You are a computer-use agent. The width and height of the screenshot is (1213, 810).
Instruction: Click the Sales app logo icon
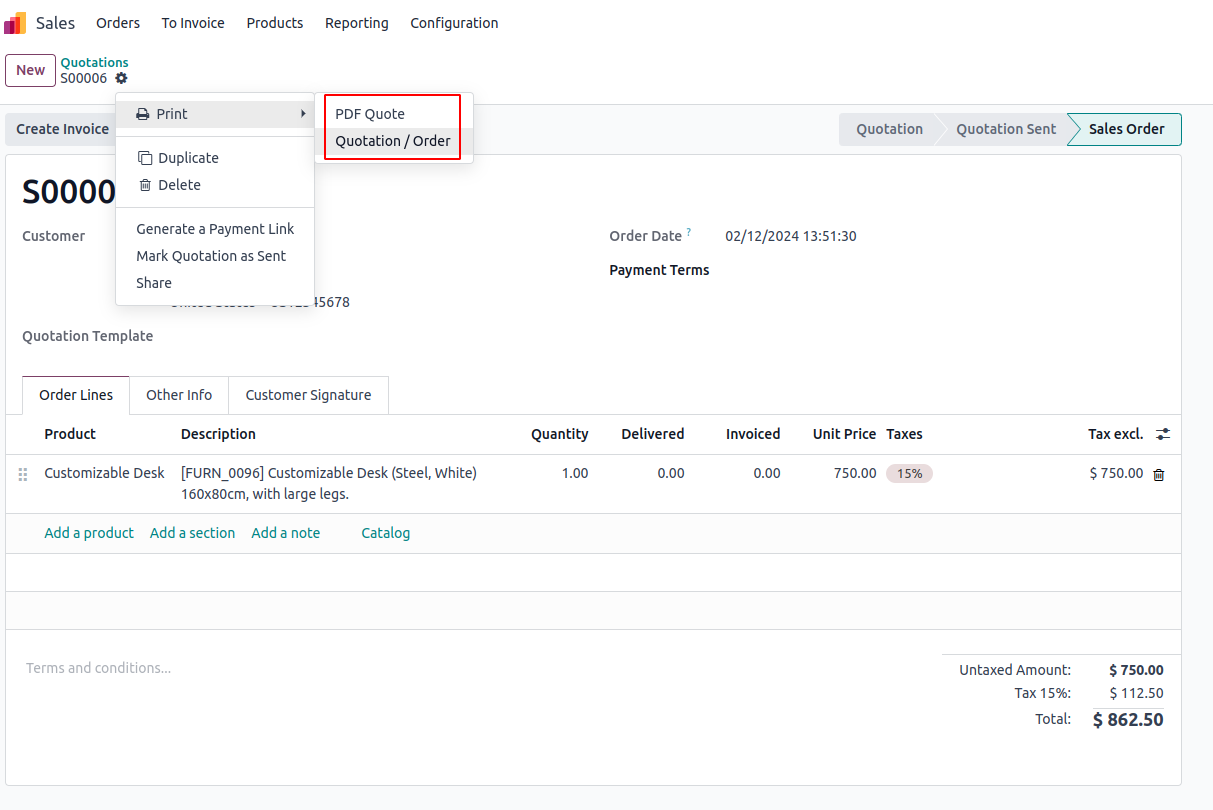[x=16, y=23]
